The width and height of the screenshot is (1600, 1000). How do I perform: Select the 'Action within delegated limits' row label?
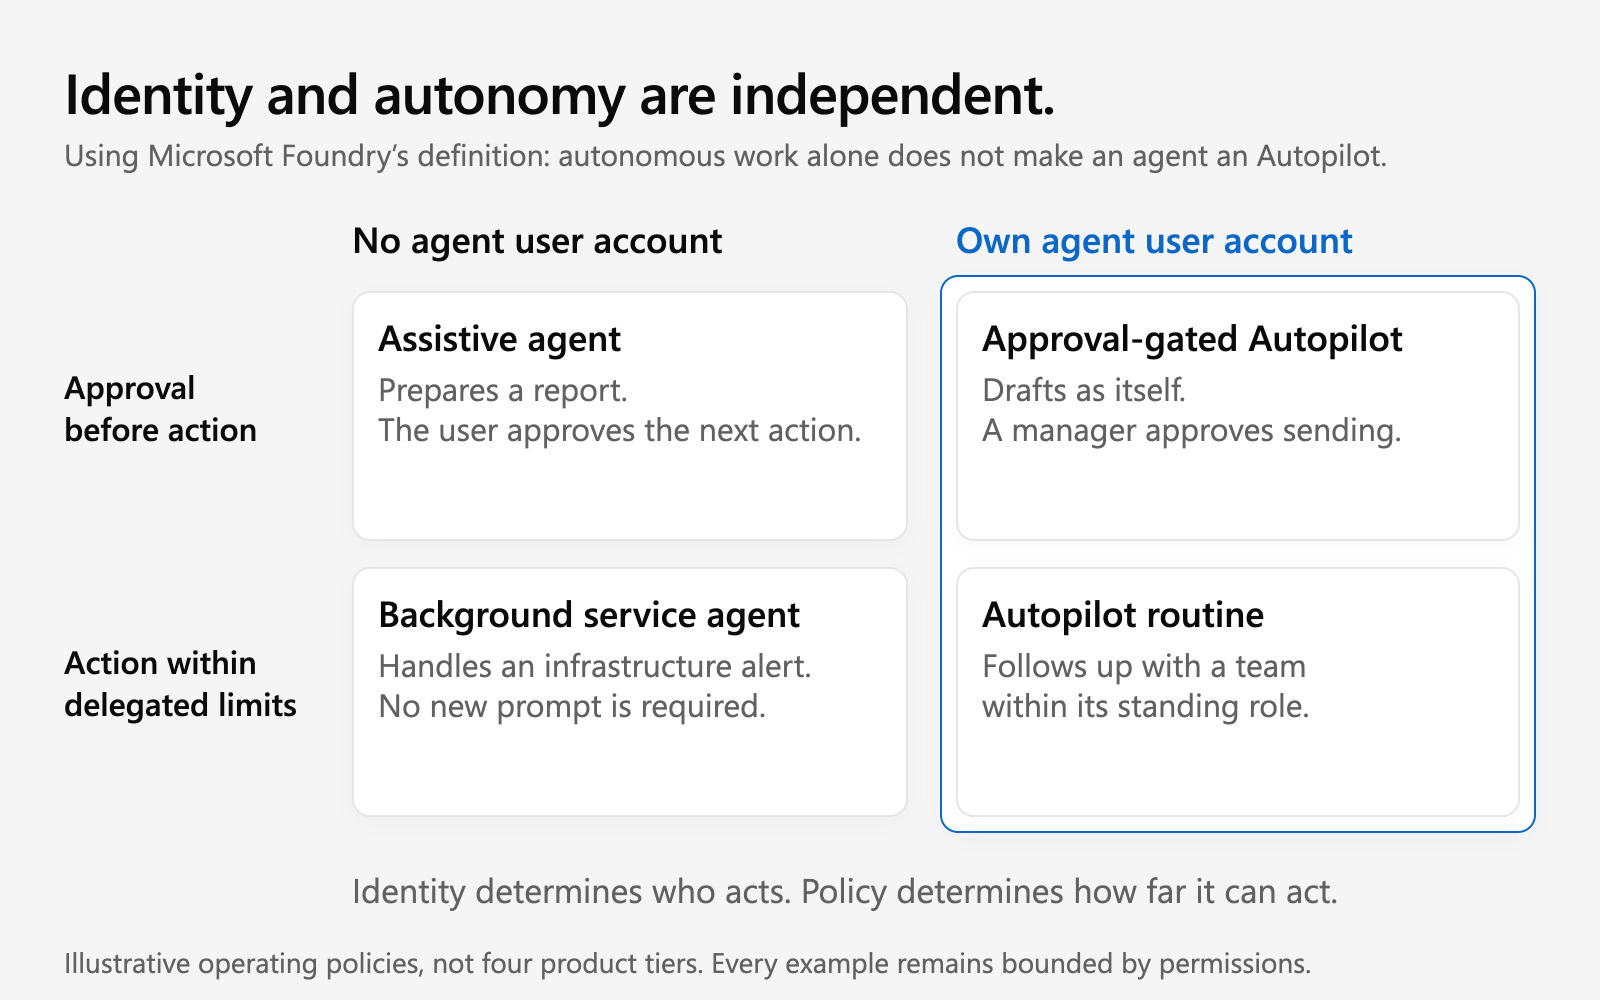pyautogui.click(x=180, y=684)
